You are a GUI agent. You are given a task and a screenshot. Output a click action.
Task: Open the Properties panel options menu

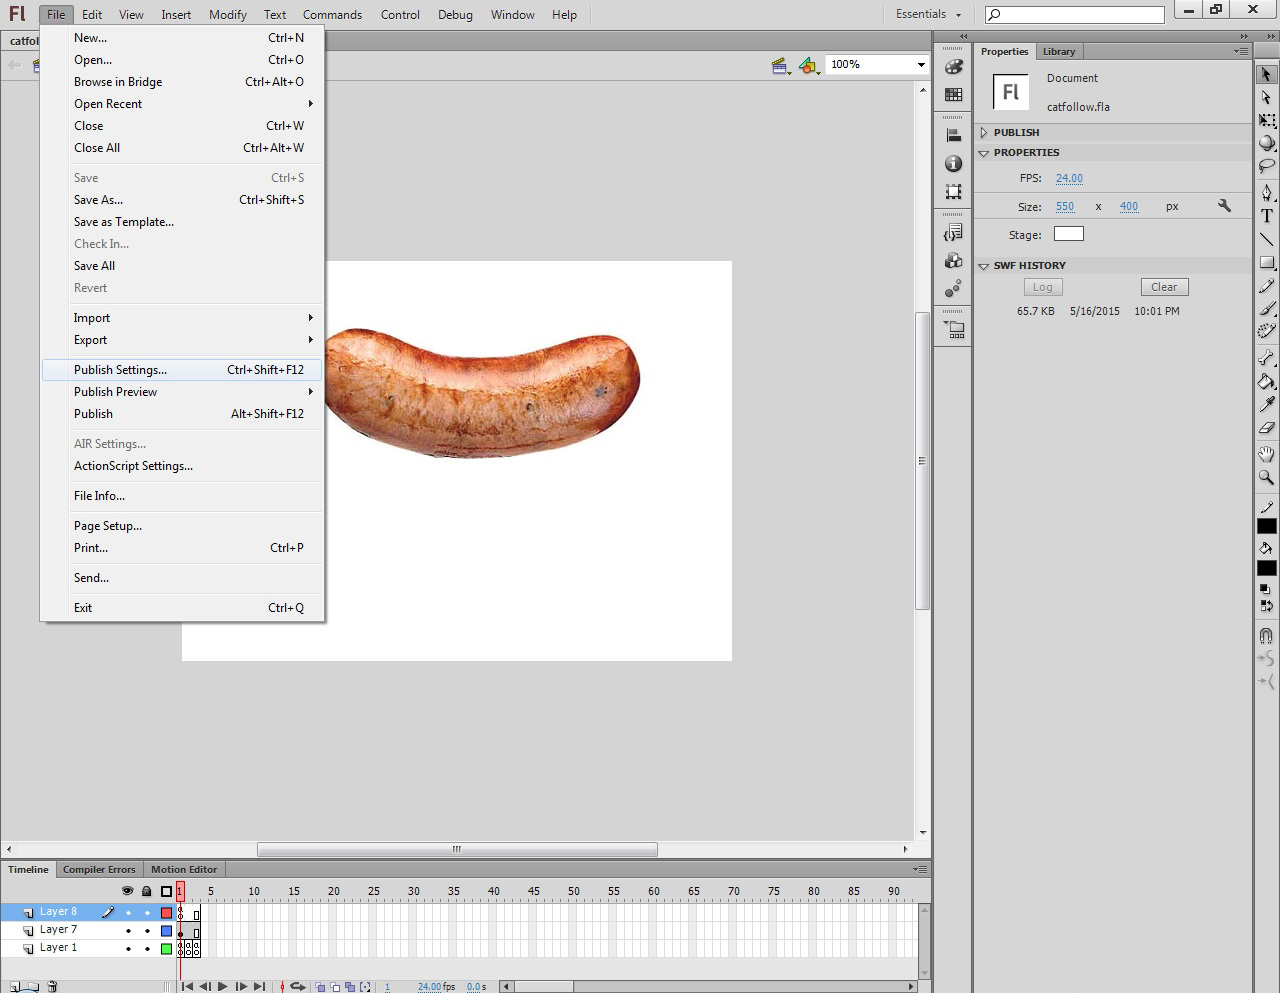(1241, 51)
